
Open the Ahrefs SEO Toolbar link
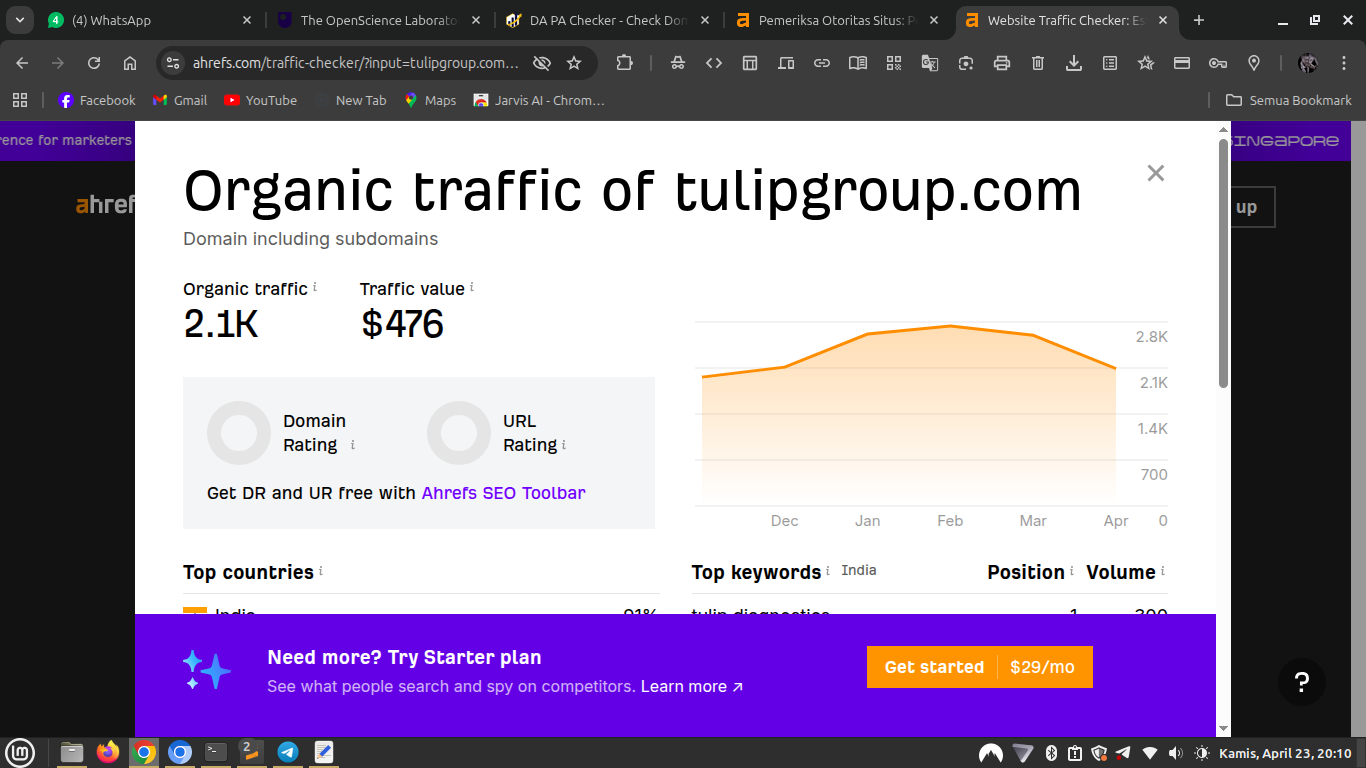point(504,493)
